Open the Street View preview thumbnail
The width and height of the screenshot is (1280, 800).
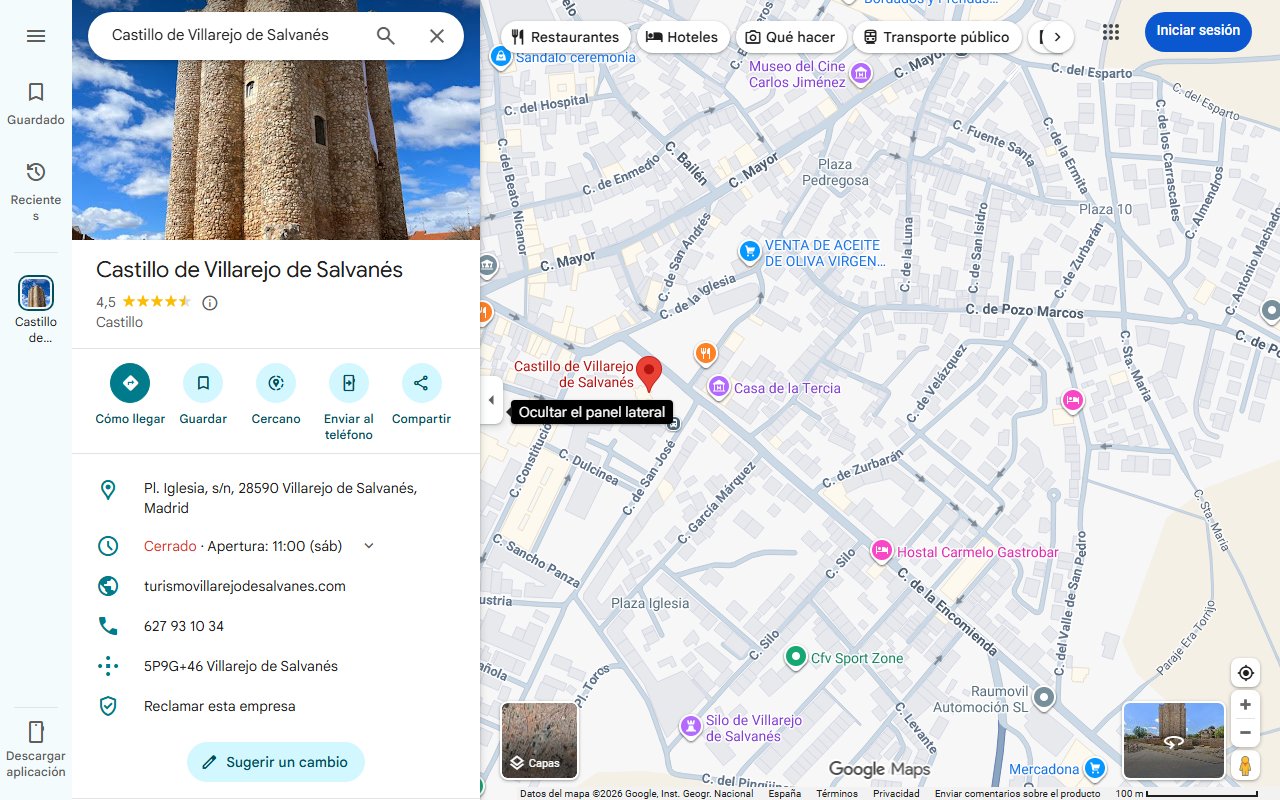[1173, 740]
